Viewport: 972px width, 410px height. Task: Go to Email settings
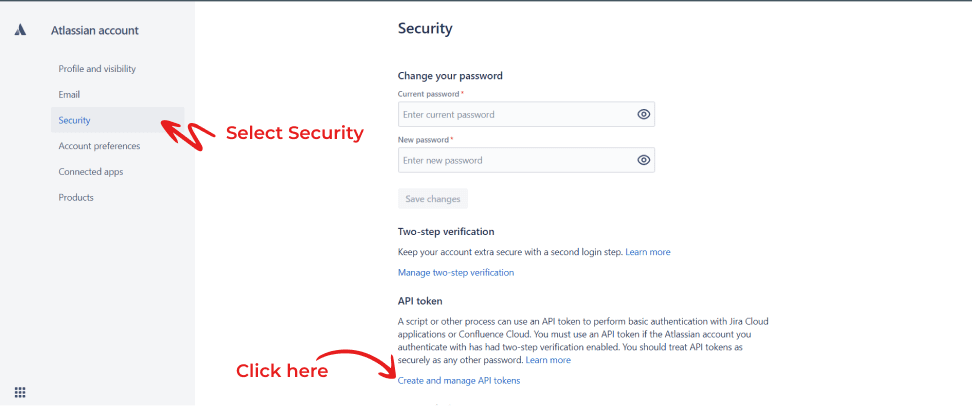tap(69, 95)
